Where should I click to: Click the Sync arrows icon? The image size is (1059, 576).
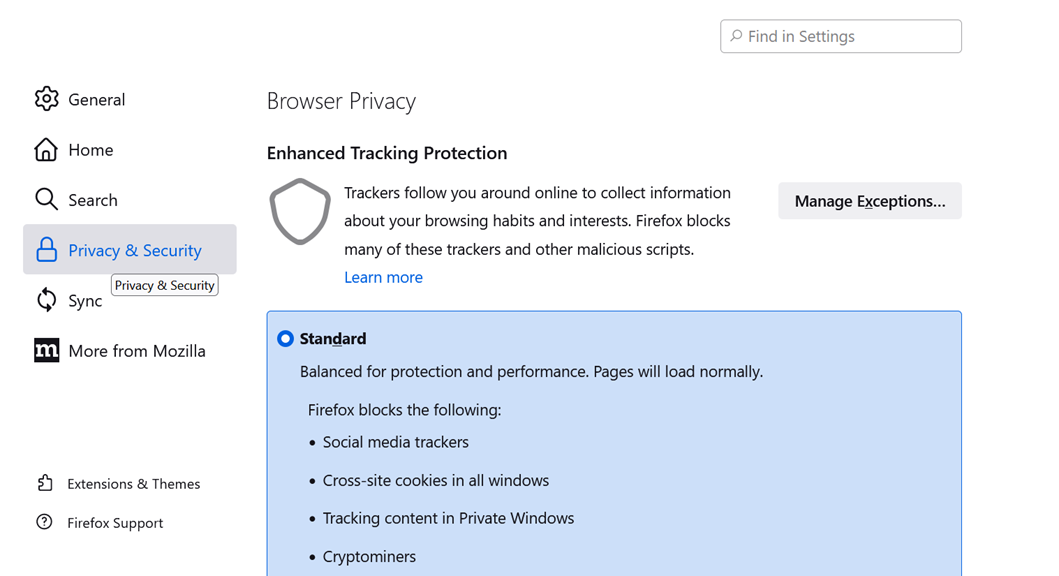point(46,300)
